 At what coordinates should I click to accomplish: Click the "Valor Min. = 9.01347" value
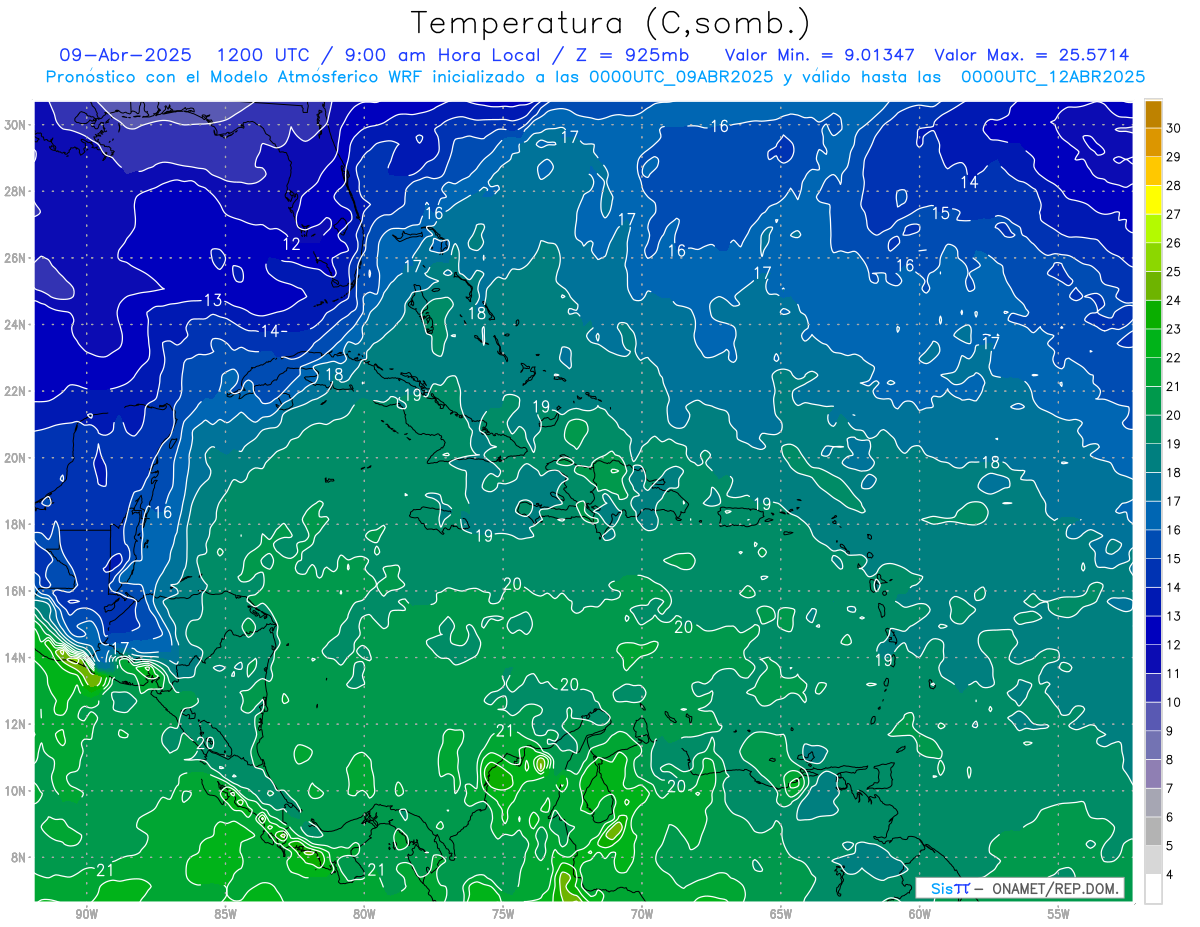click(x=820, y=55)
